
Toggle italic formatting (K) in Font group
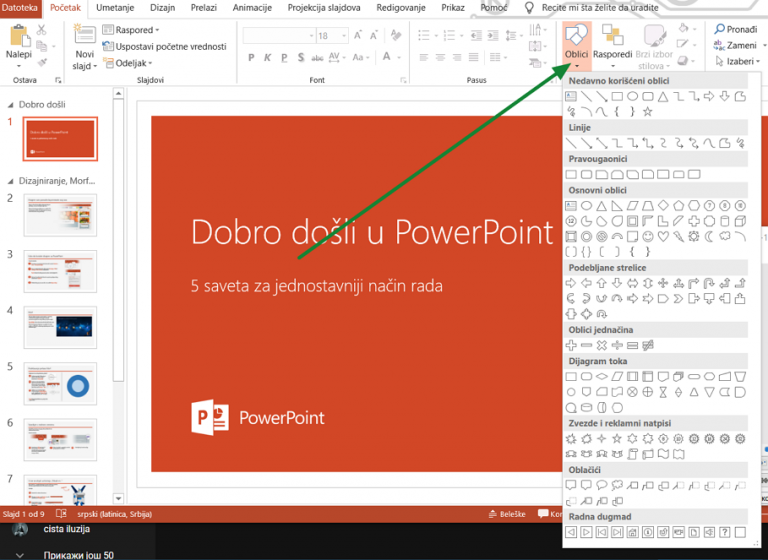coord(265,57)
